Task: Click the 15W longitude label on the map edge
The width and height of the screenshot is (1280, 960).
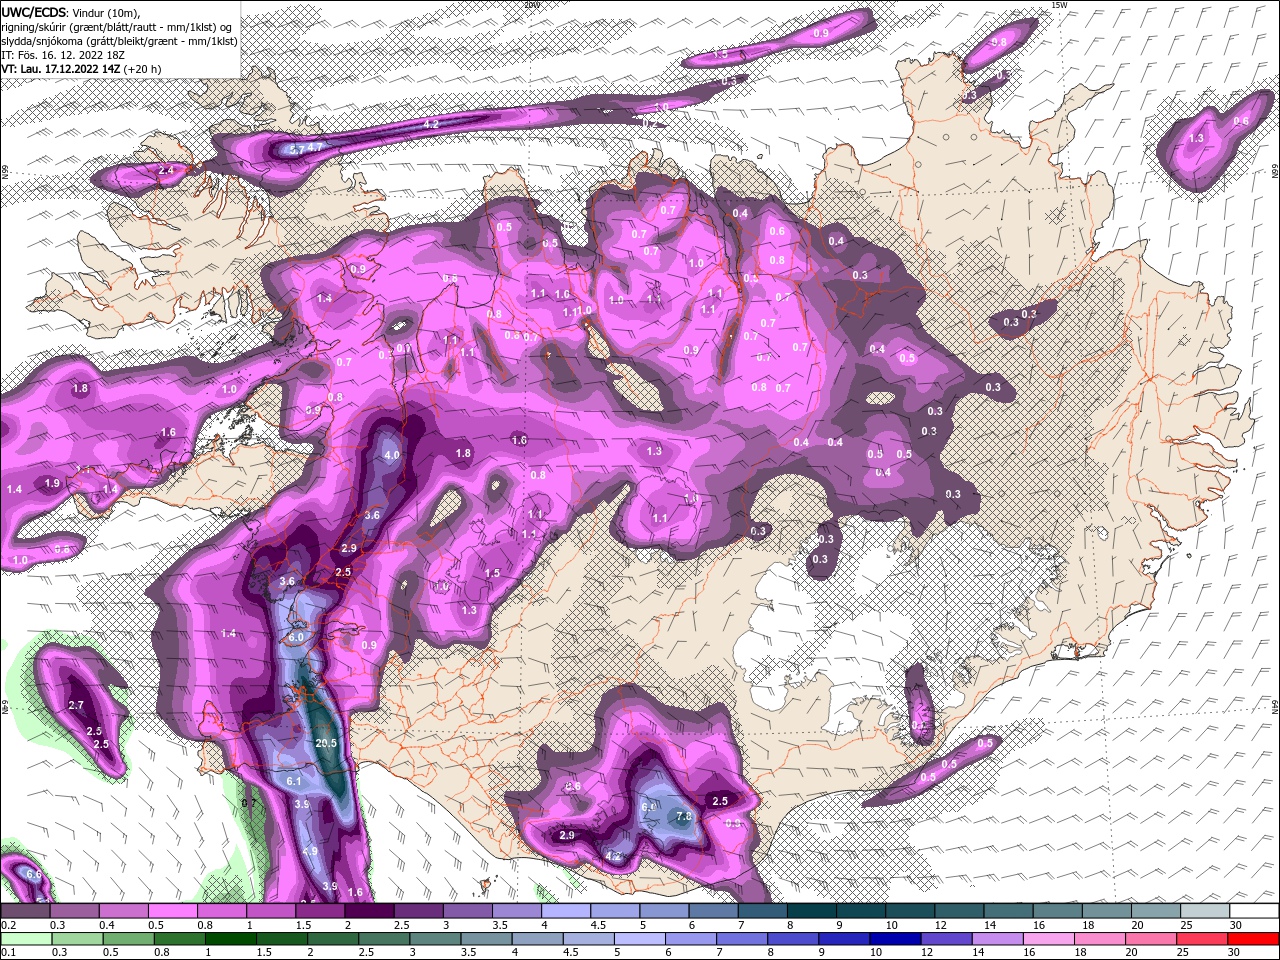Action: coord(1060,5)
